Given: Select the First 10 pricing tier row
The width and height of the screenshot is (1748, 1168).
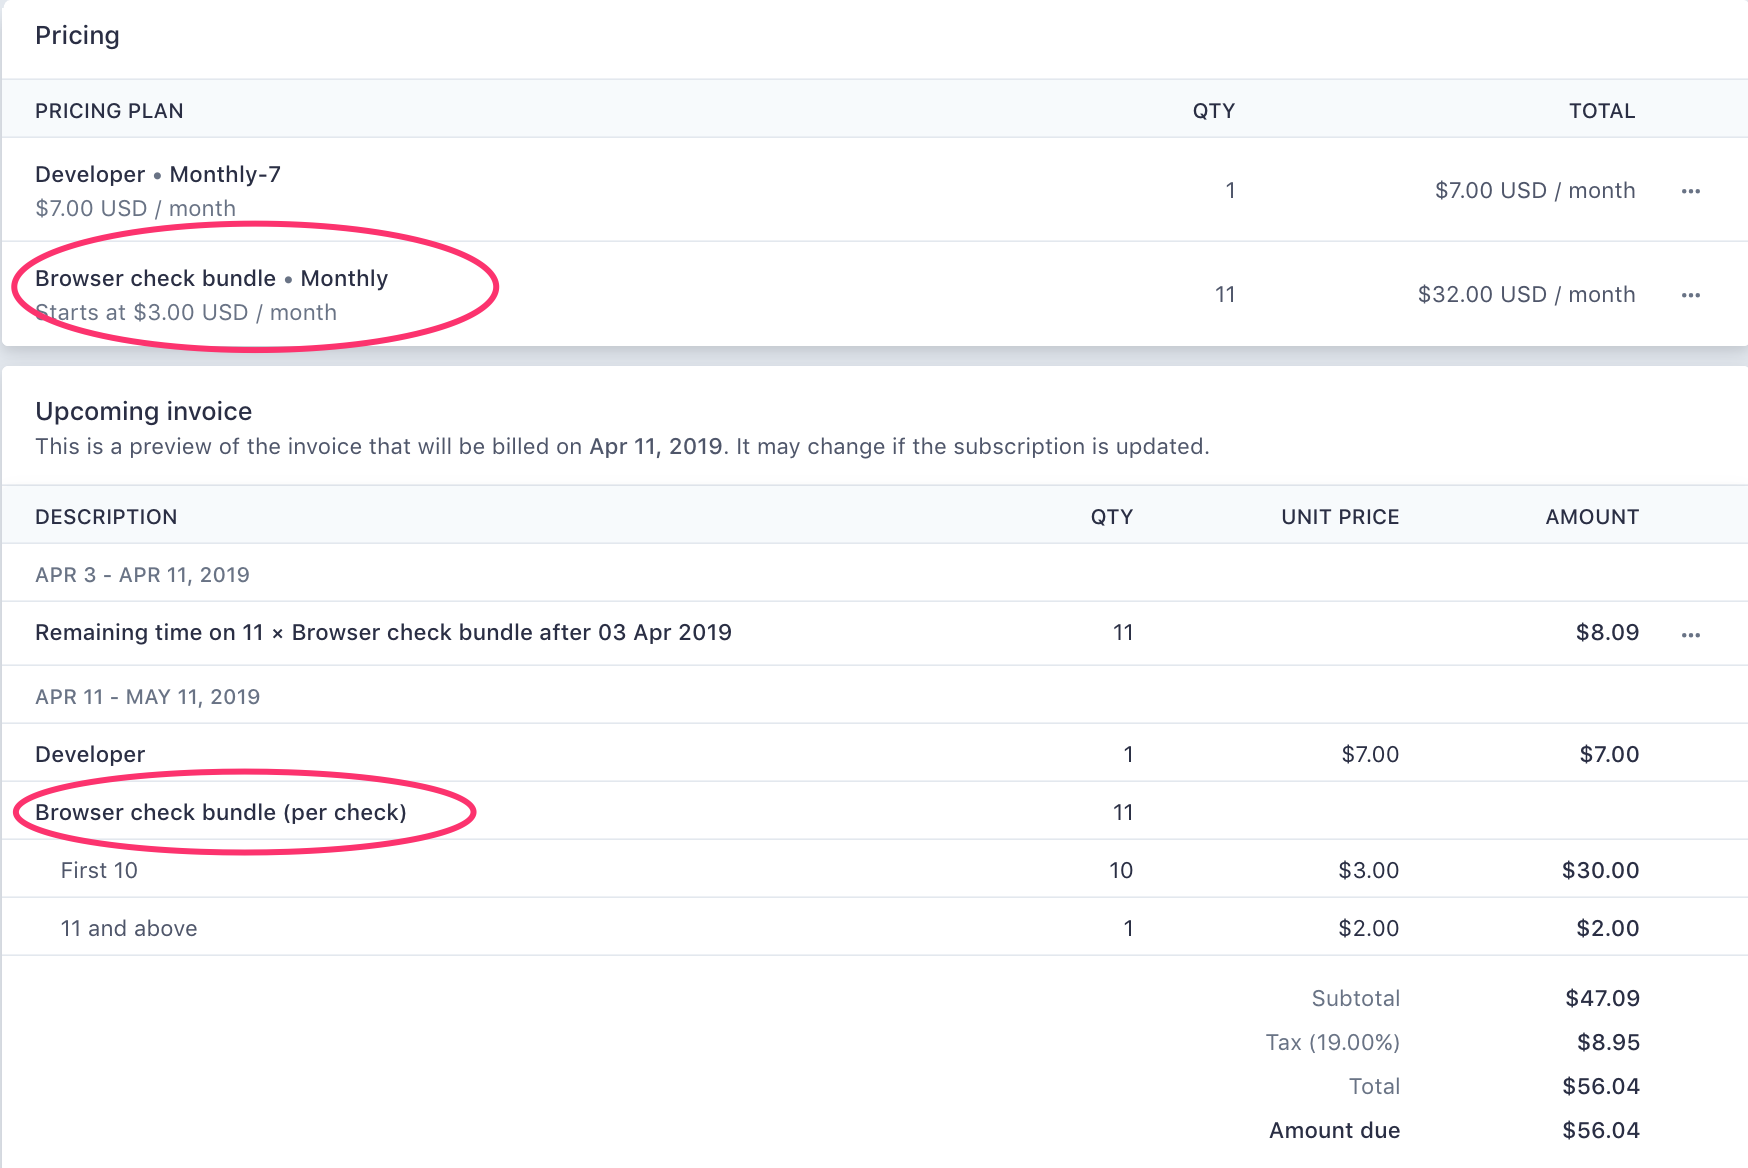Looking at the screenshot, I should point(99,870).
